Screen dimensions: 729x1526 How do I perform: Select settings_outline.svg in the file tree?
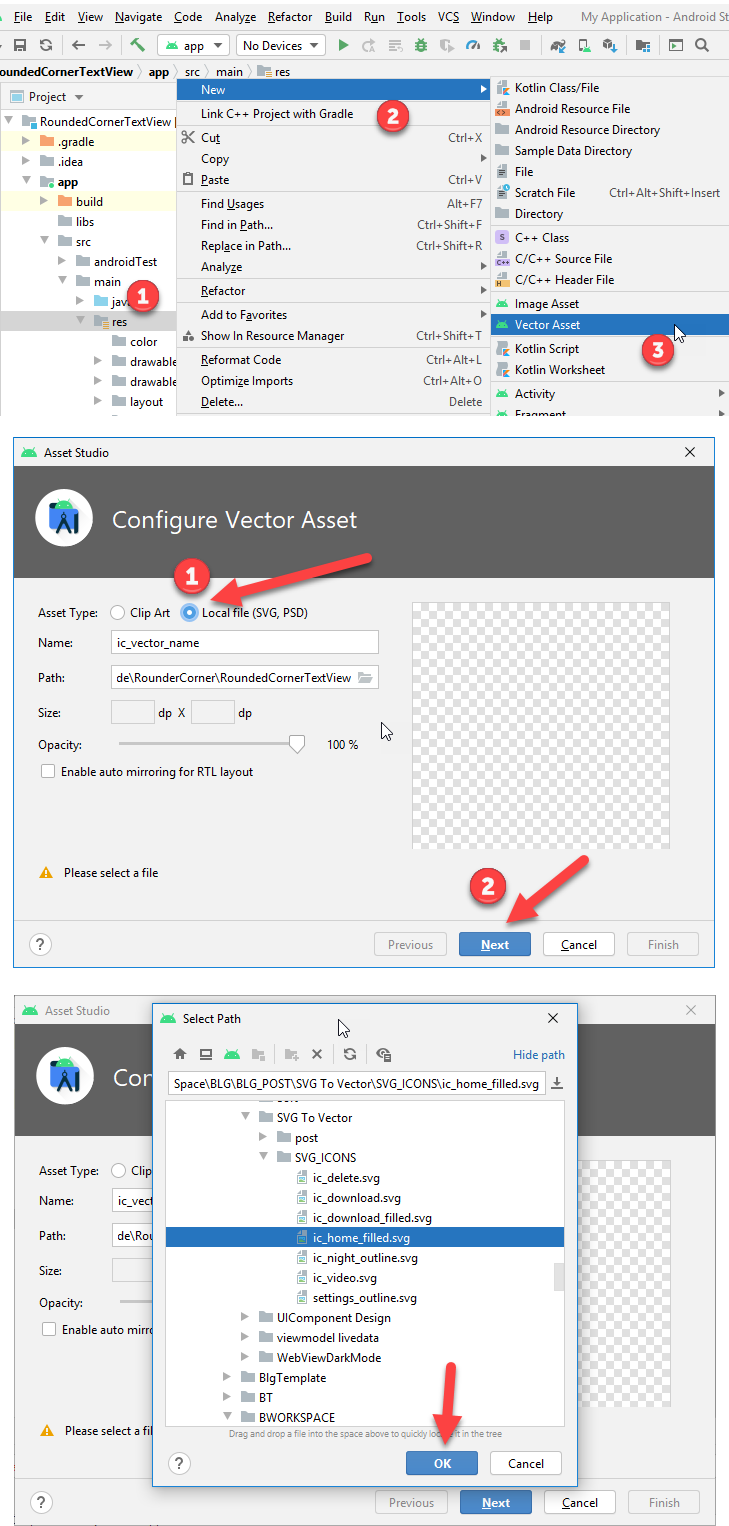point(364,1297)
